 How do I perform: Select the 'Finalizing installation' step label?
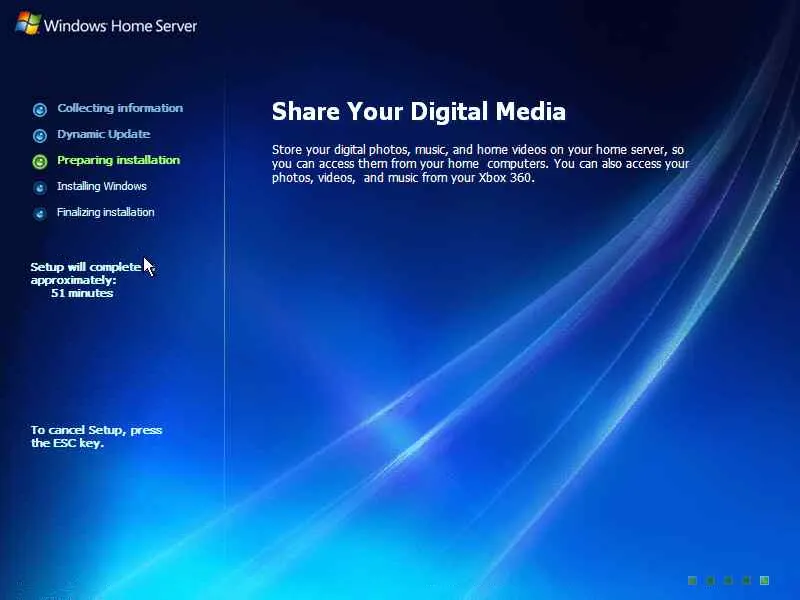click(x=106, y=212)
